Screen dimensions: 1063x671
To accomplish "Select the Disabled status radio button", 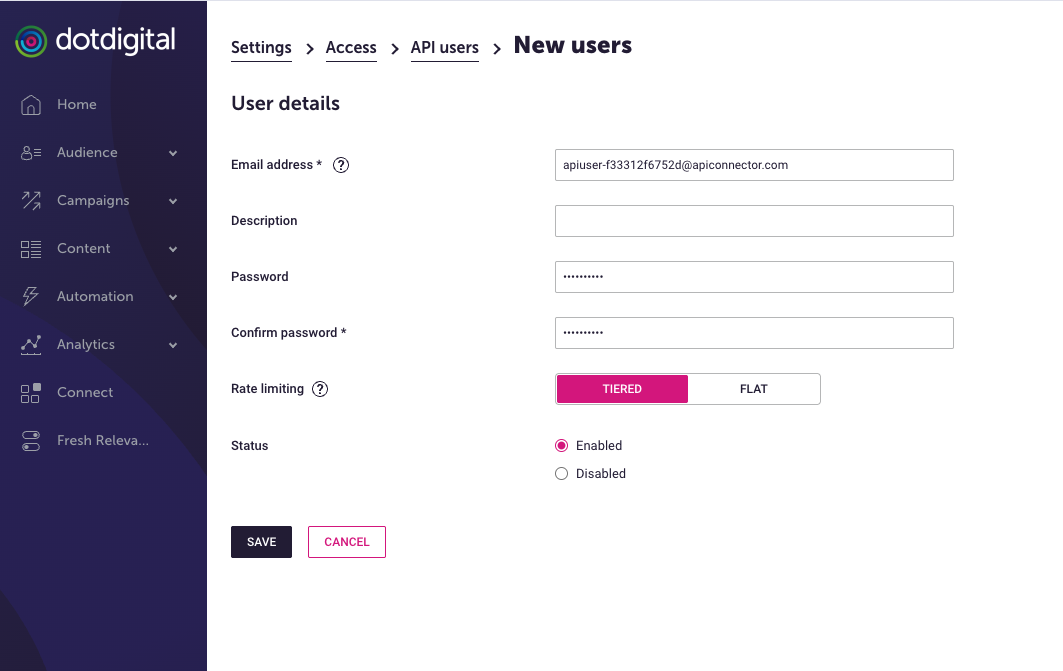I will point(561,474).
